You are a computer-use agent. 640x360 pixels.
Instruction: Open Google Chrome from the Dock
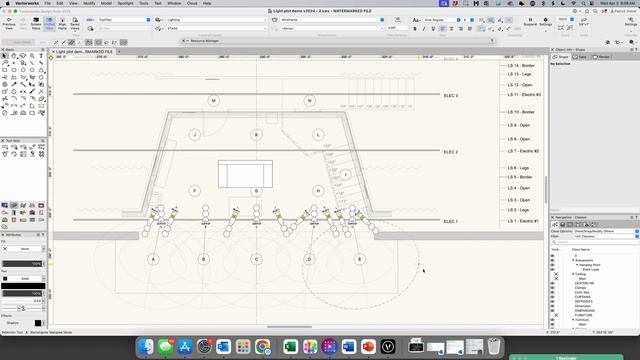coord(262,347)
